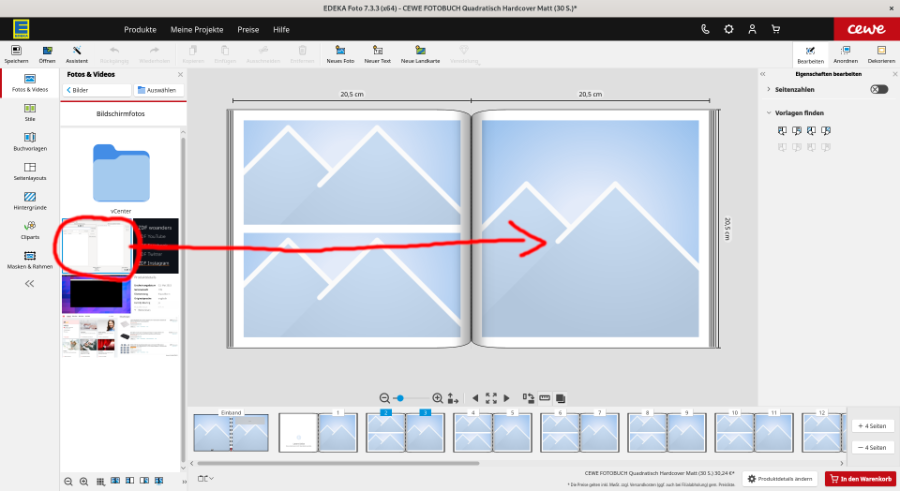
Task: Click the top-left page photo placeholder
Action: tap(352, 172)
